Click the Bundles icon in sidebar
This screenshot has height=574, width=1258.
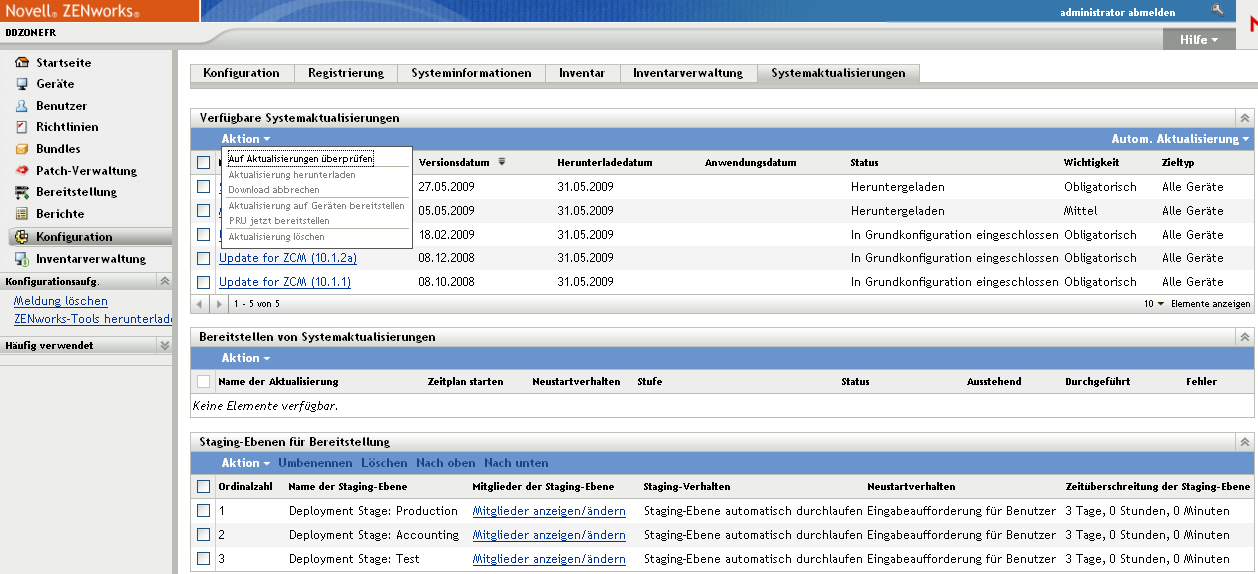[22, 149]
